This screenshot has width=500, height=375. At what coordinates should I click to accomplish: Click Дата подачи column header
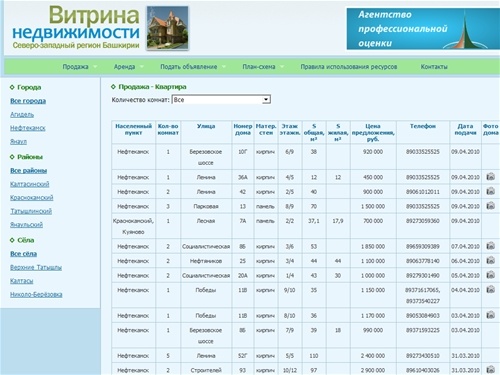(465, 129)
